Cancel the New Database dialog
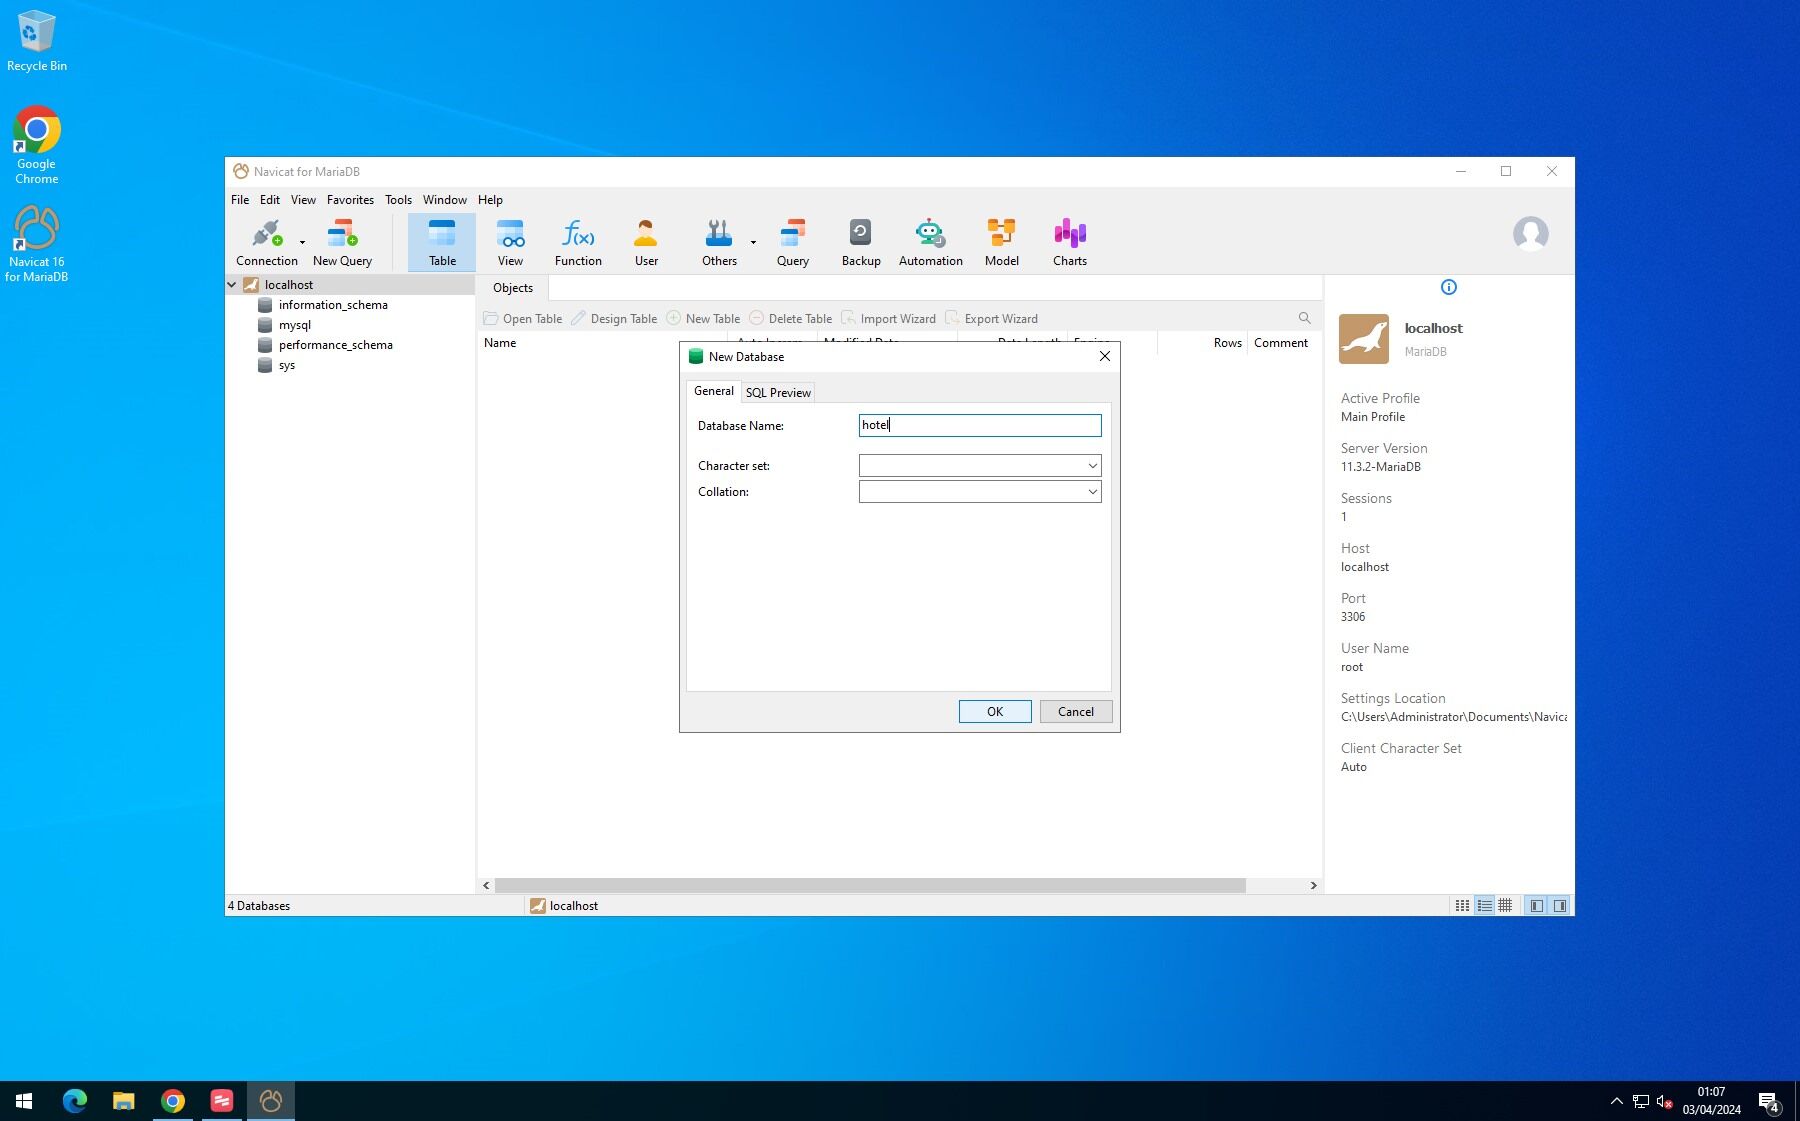 tap(1075, 712)
